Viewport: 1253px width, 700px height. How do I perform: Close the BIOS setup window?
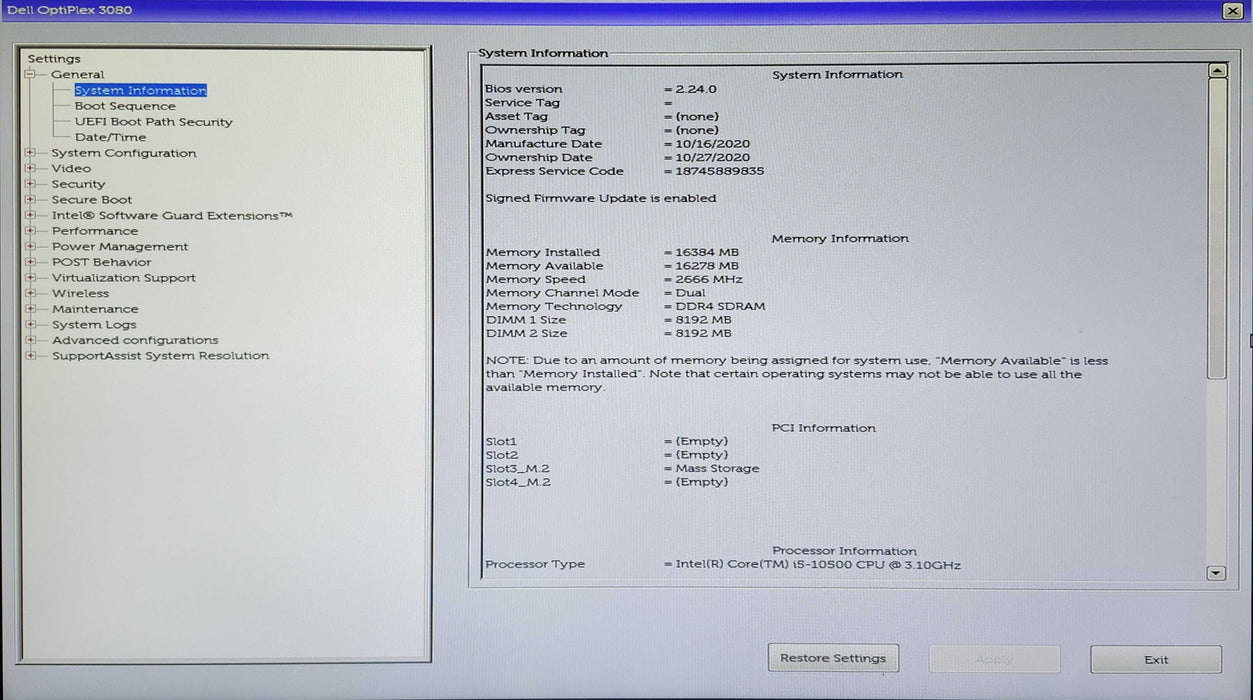(x=1232, y=10)
